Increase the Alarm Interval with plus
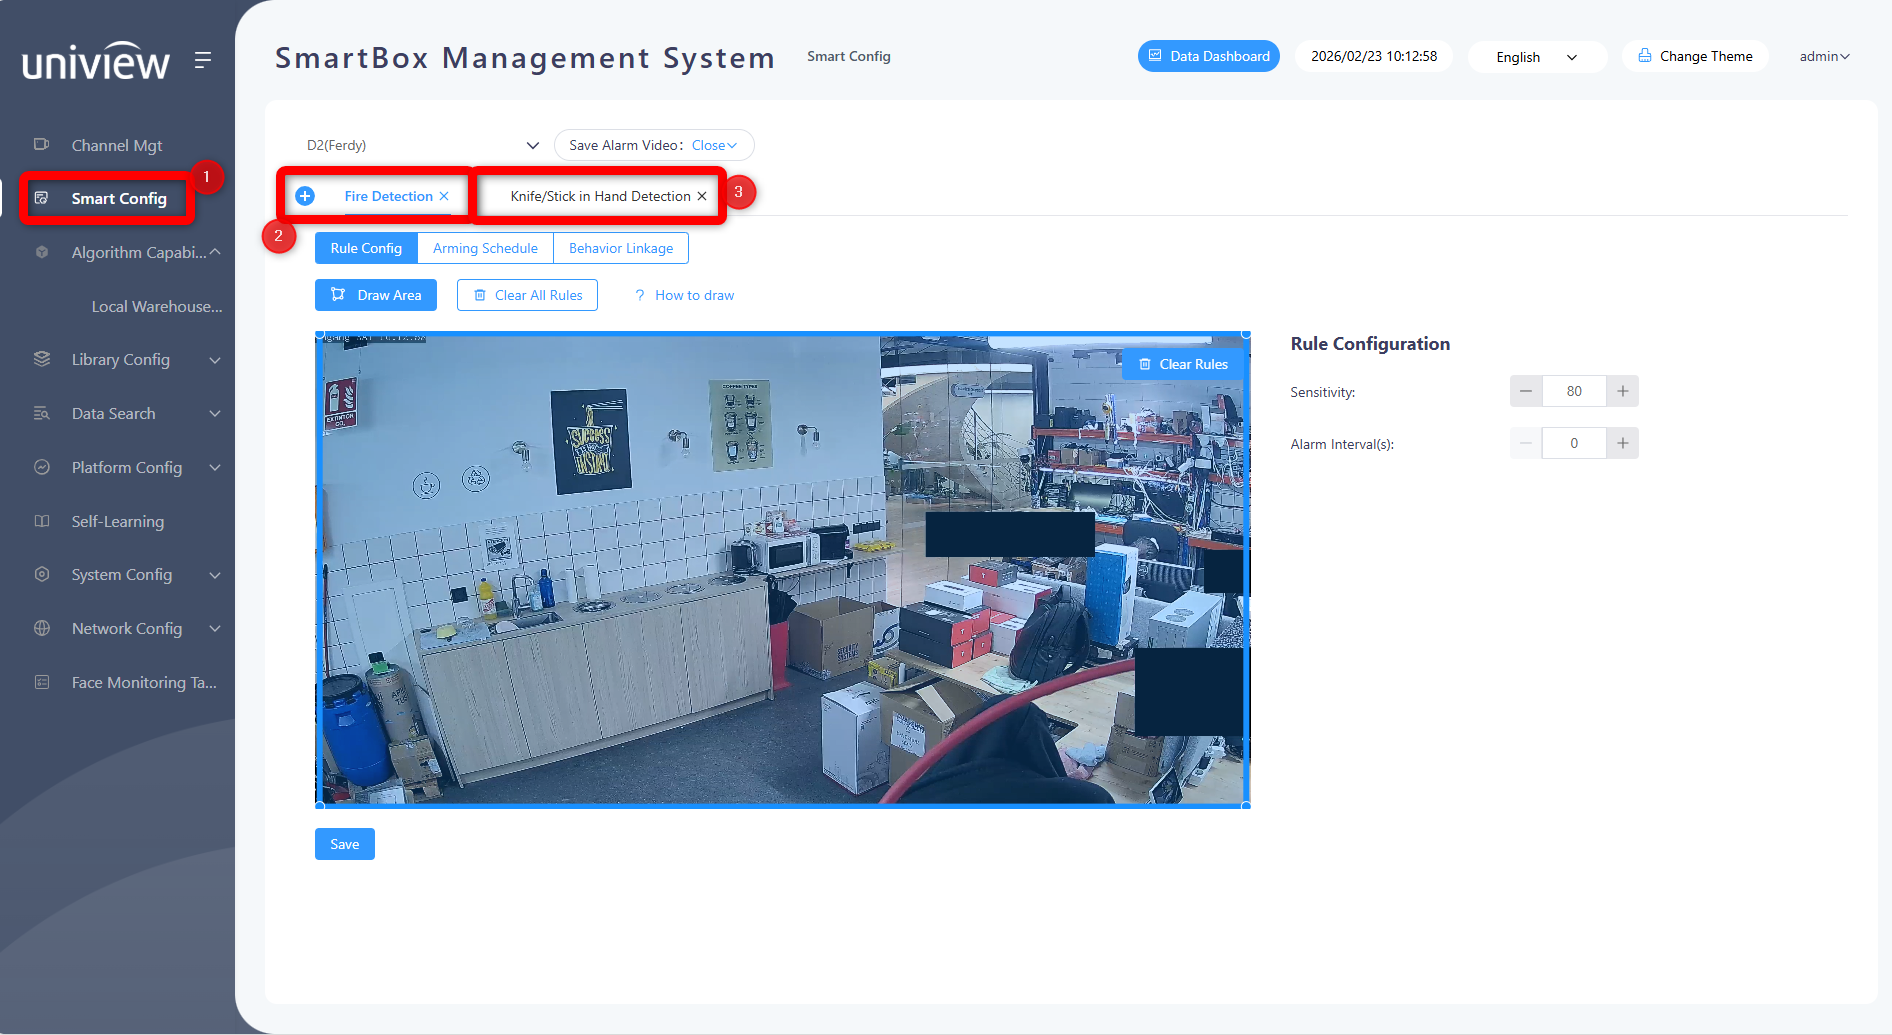Screen dimensions: 1892x1035 (x=1622, y=443)
